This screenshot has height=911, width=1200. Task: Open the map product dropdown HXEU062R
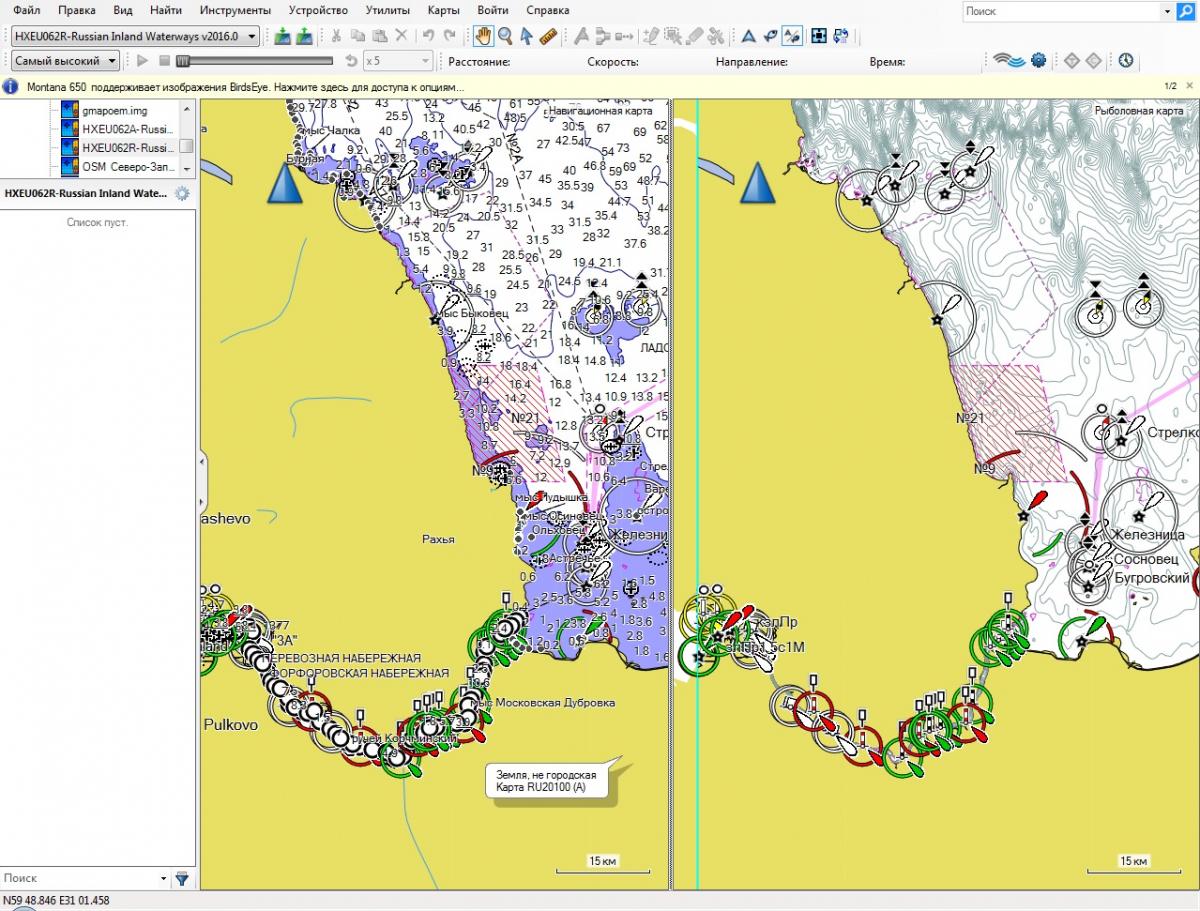click(x=135, y=36)
